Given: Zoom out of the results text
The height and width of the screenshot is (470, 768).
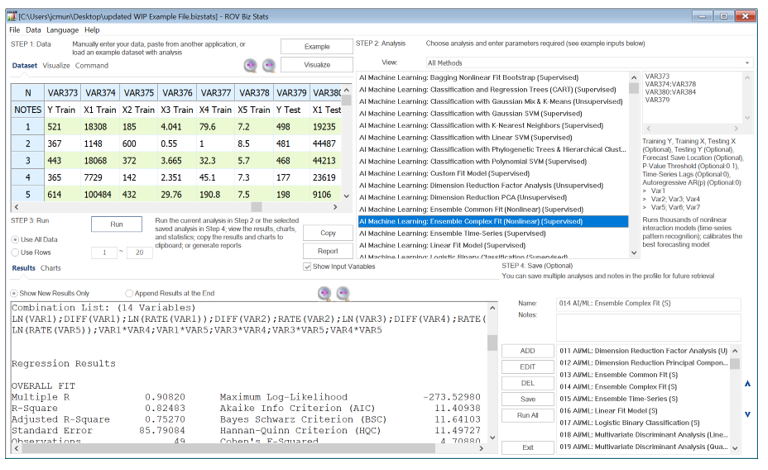Looking at the screenshot, I should [x=343, y=293].
